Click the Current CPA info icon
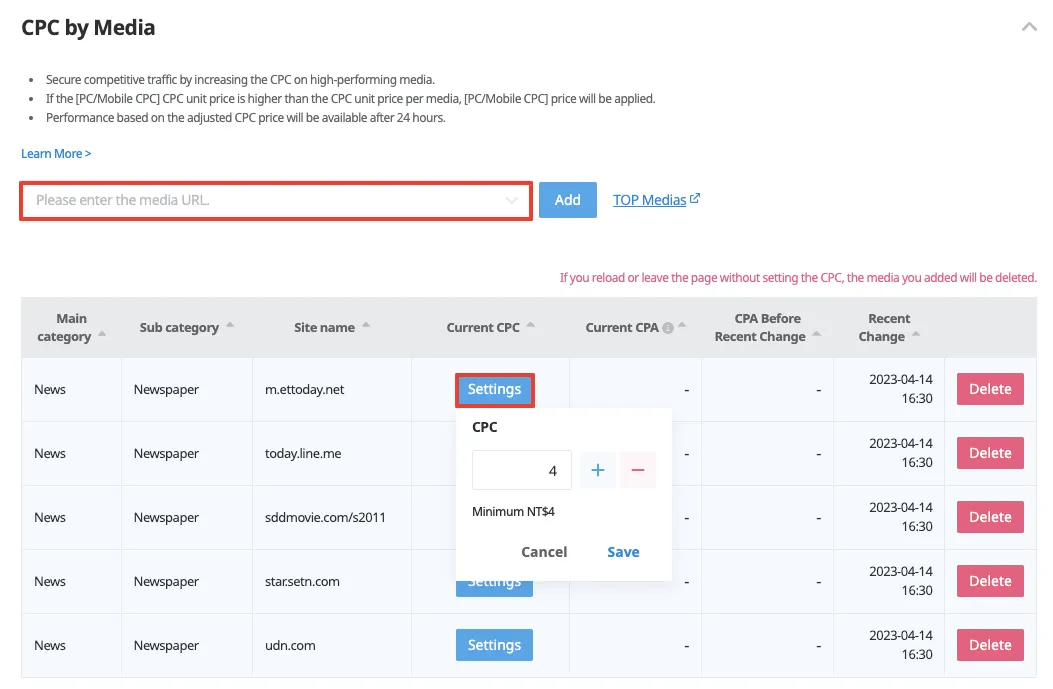 668,328
